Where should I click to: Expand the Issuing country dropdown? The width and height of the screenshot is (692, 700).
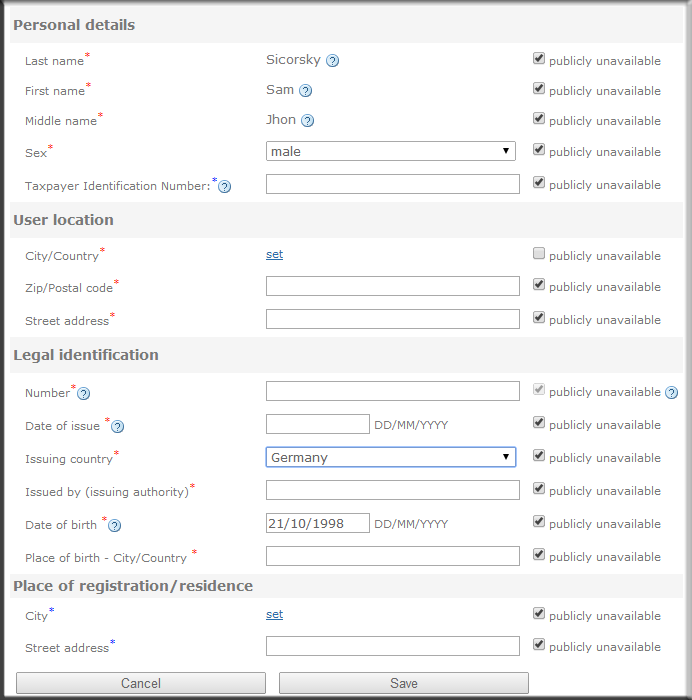[391, 457]
